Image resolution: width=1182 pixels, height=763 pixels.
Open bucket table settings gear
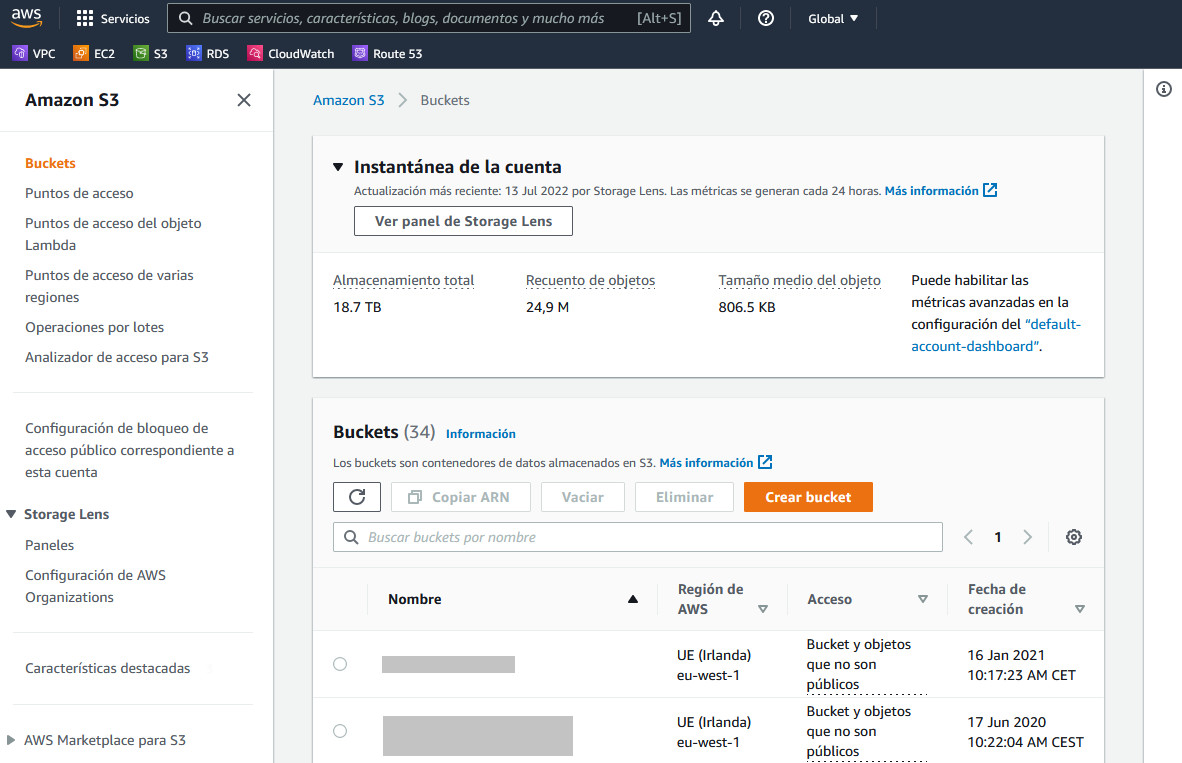(x=1073, y=537)
